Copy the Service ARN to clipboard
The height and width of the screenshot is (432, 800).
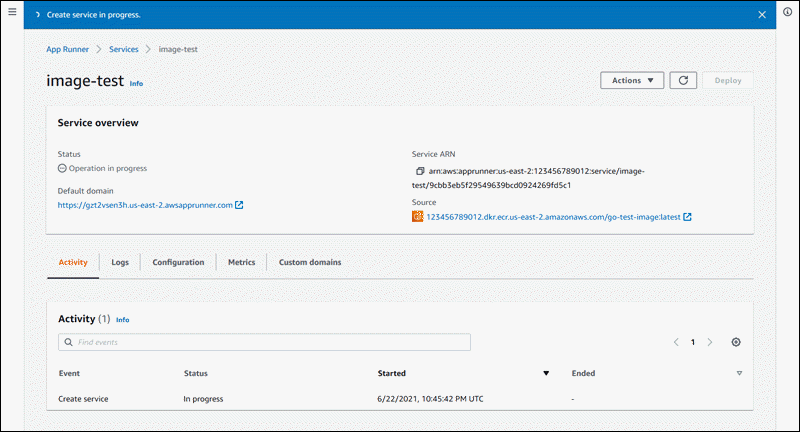(419, 172)
